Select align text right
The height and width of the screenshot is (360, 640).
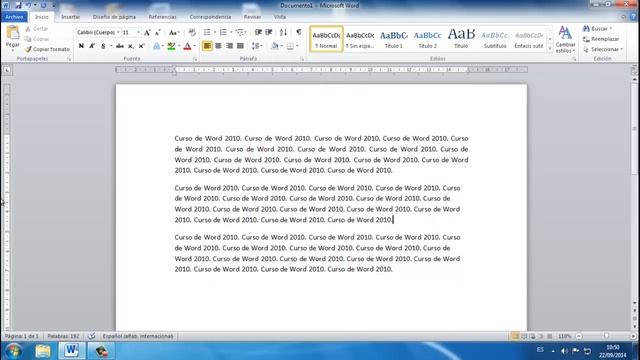[x=229, y=46]
